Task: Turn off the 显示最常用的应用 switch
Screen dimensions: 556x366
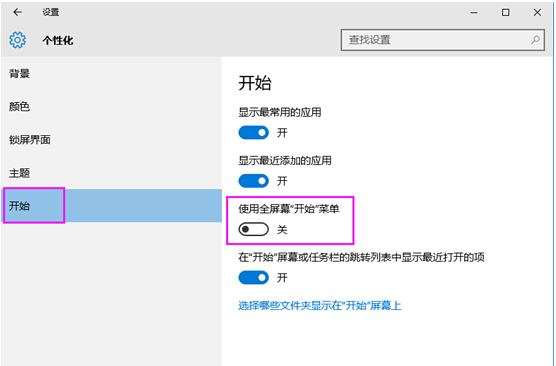Action: coord(254,133)
